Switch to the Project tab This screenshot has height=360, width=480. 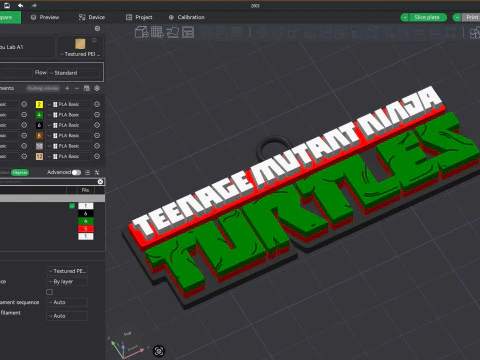tap(139, 17)
